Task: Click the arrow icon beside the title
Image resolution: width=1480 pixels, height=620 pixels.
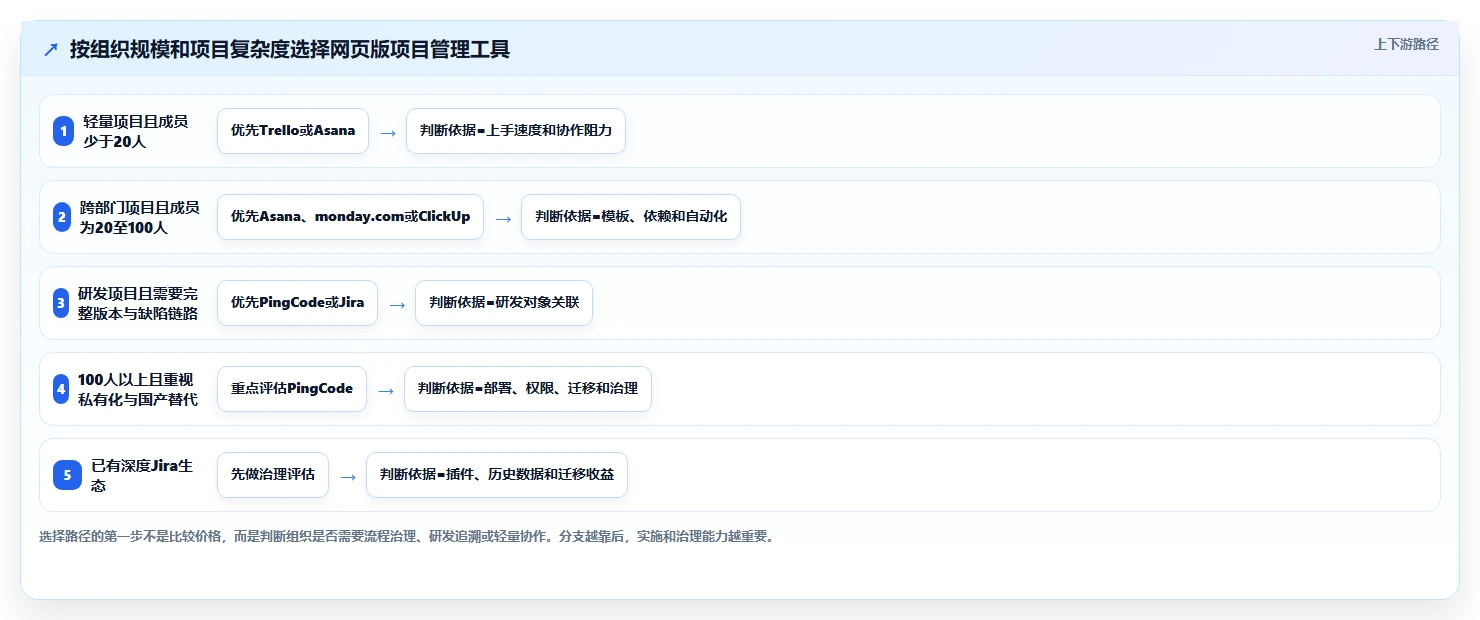Action: [x=51, y=49]
